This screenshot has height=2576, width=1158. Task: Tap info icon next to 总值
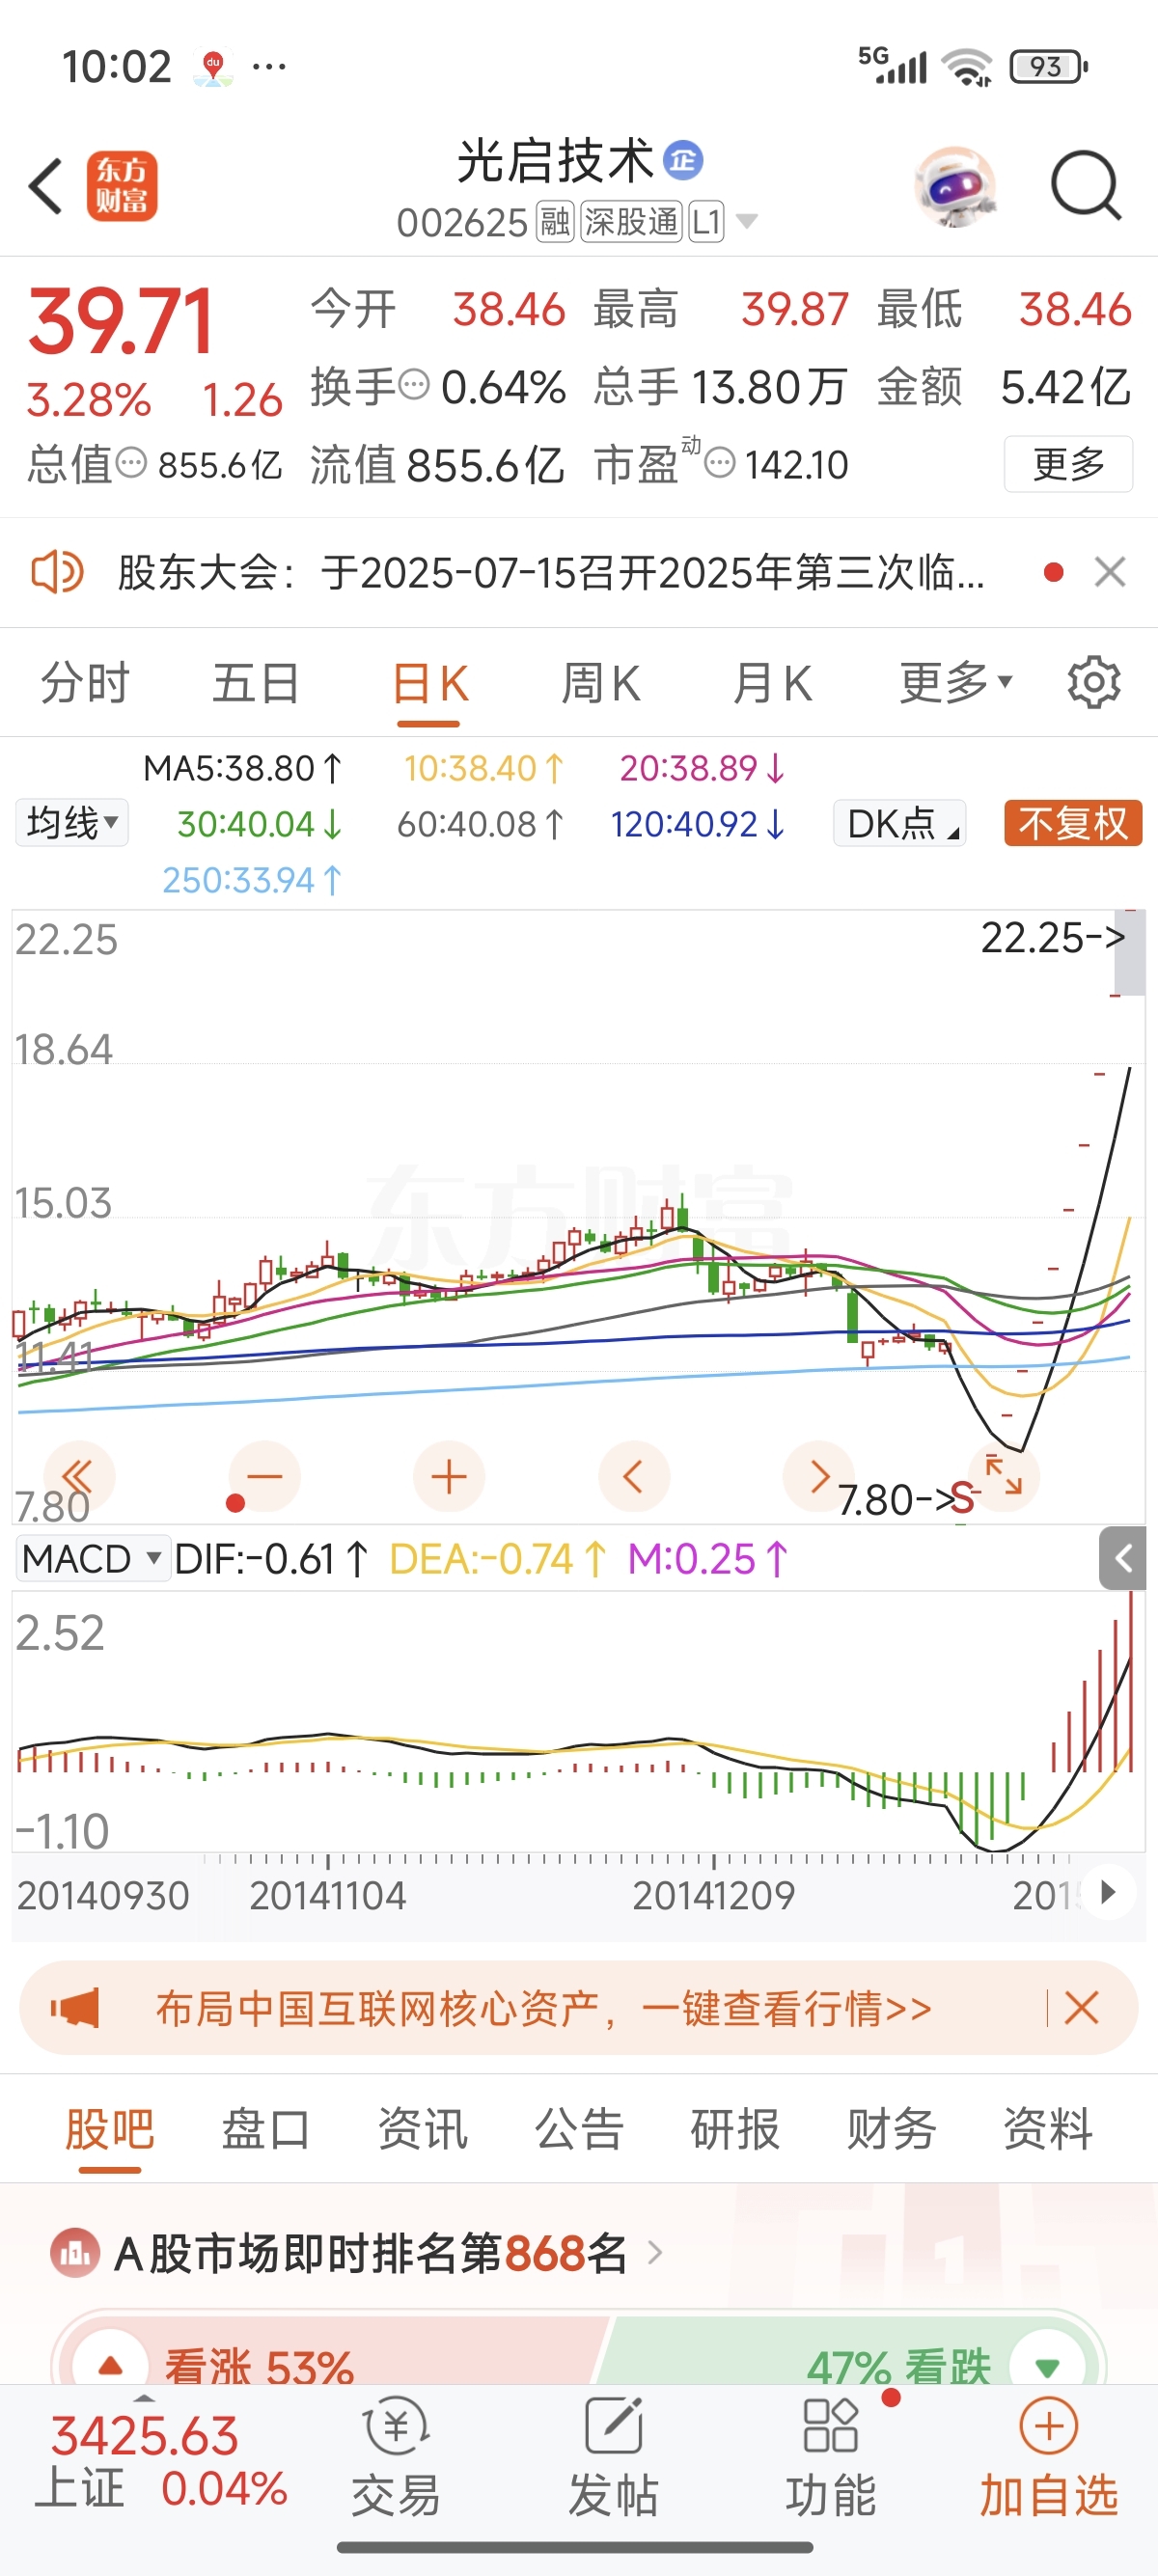coord(131,463)
